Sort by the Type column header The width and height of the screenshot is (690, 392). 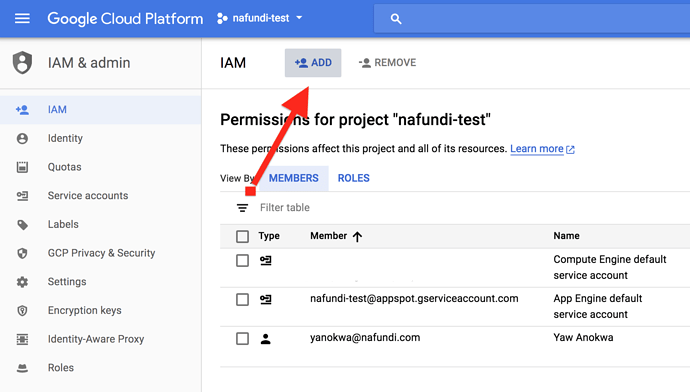click(x=269, y=236)
